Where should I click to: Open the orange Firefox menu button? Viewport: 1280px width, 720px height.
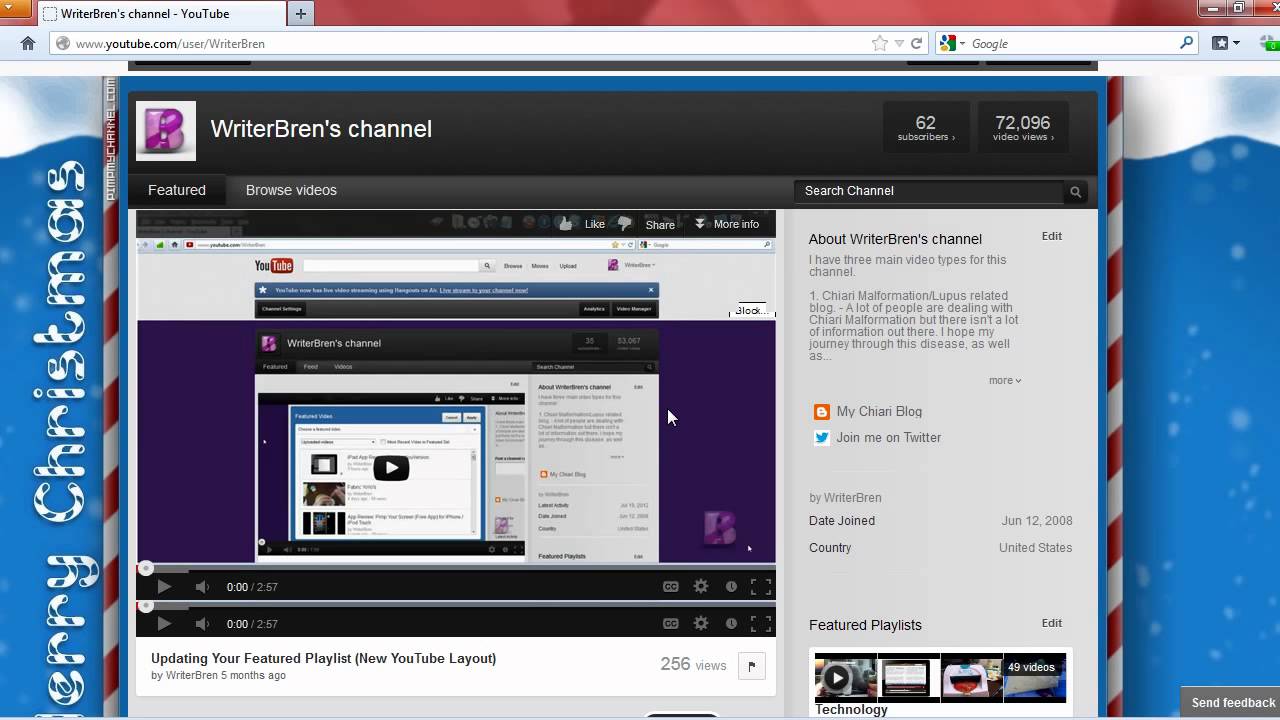(x=16, y=9)
